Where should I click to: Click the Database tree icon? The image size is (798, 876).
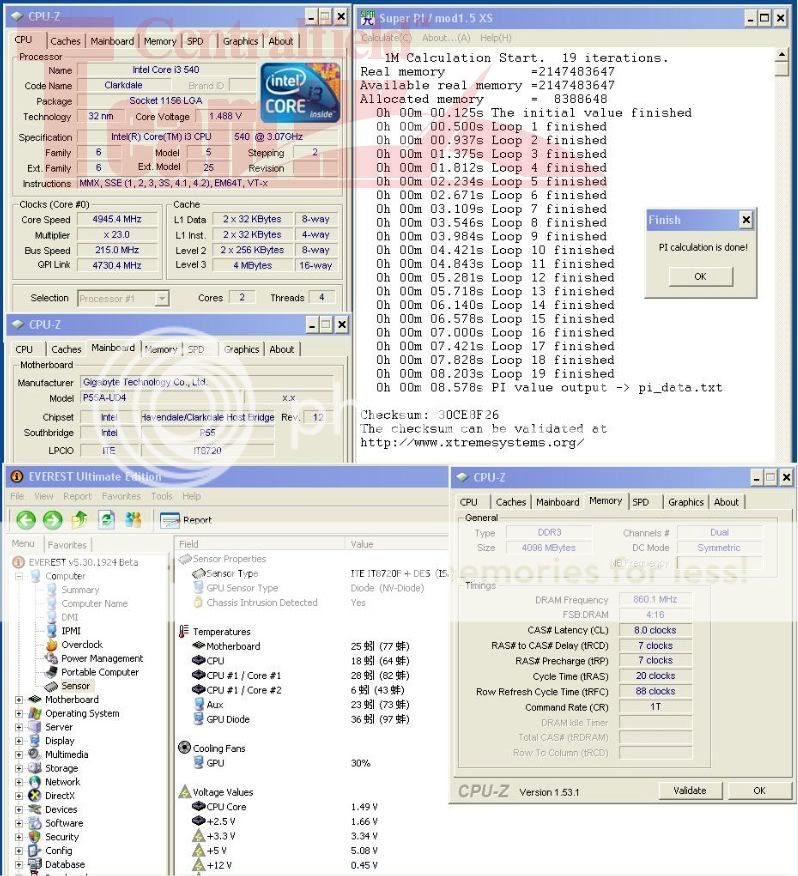coord(35,864)
